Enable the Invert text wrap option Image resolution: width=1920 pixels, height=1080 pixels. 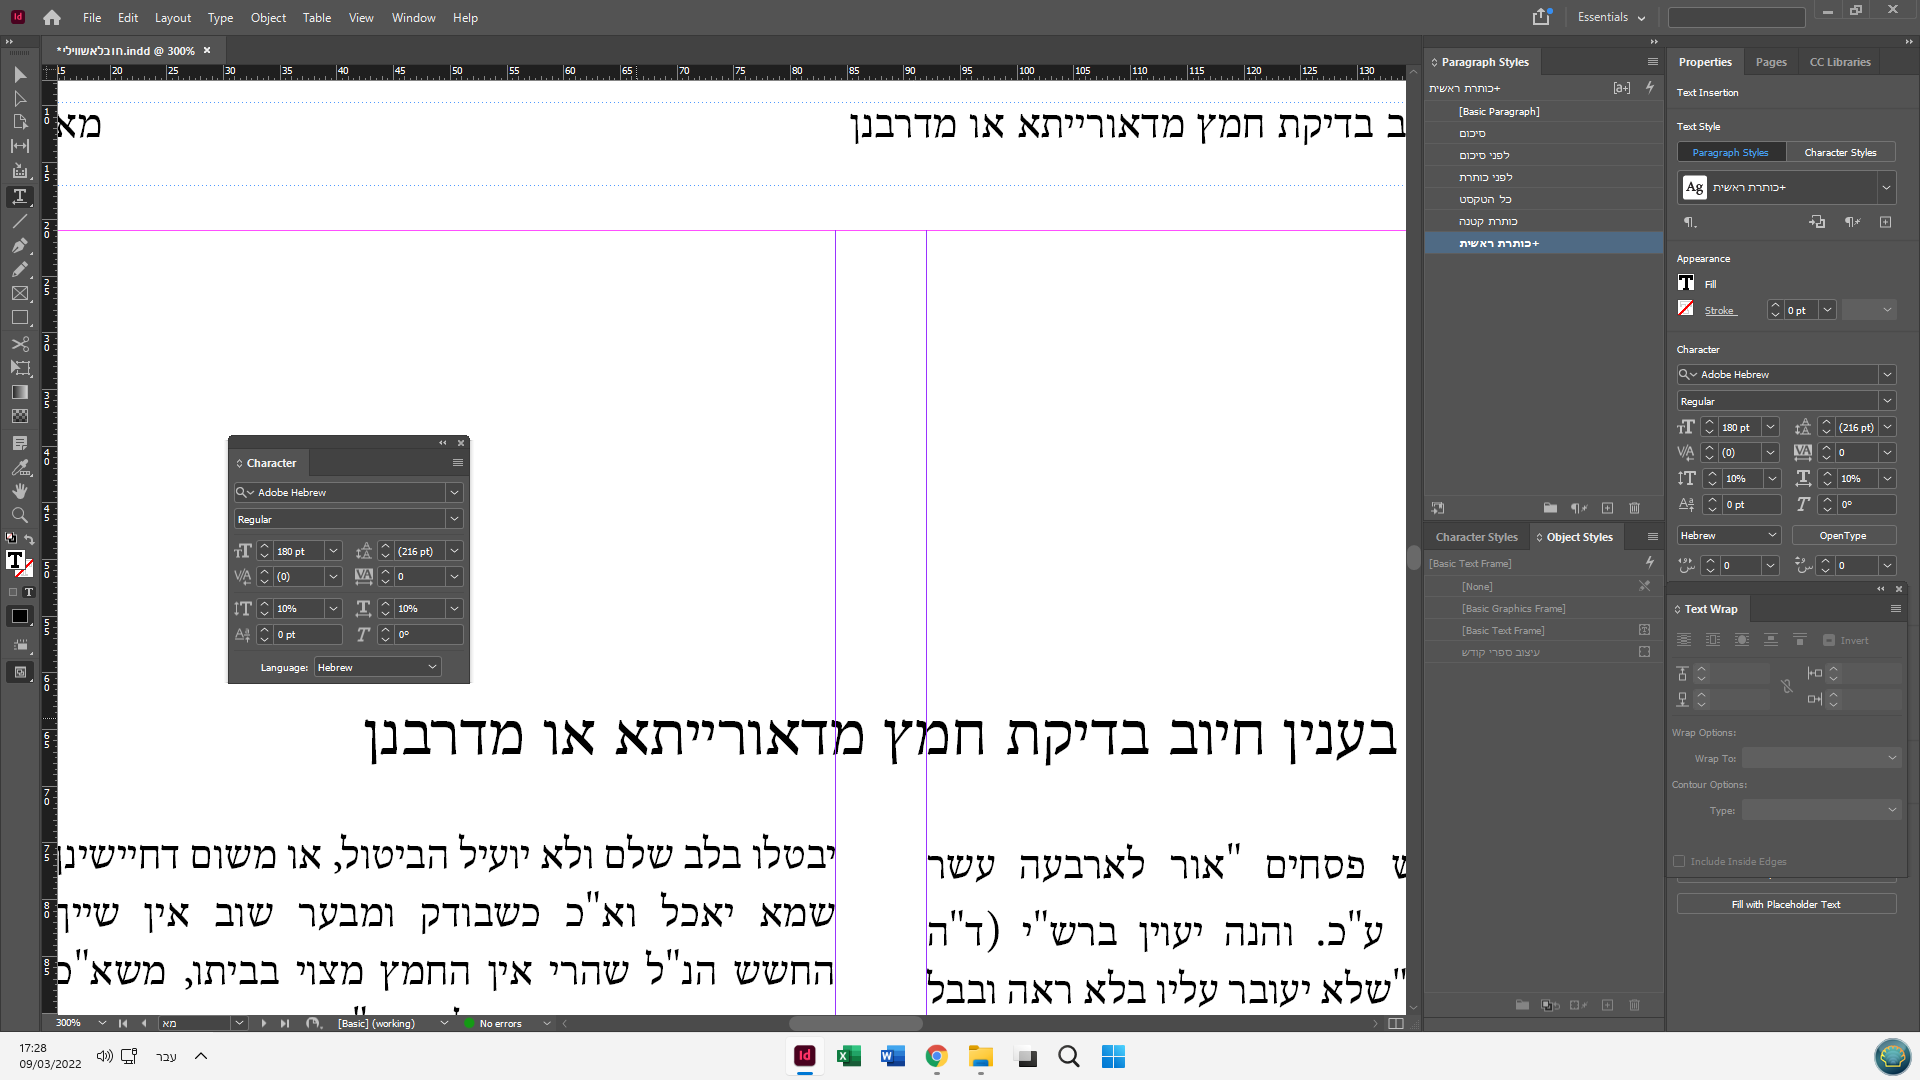pos(1829,640)
